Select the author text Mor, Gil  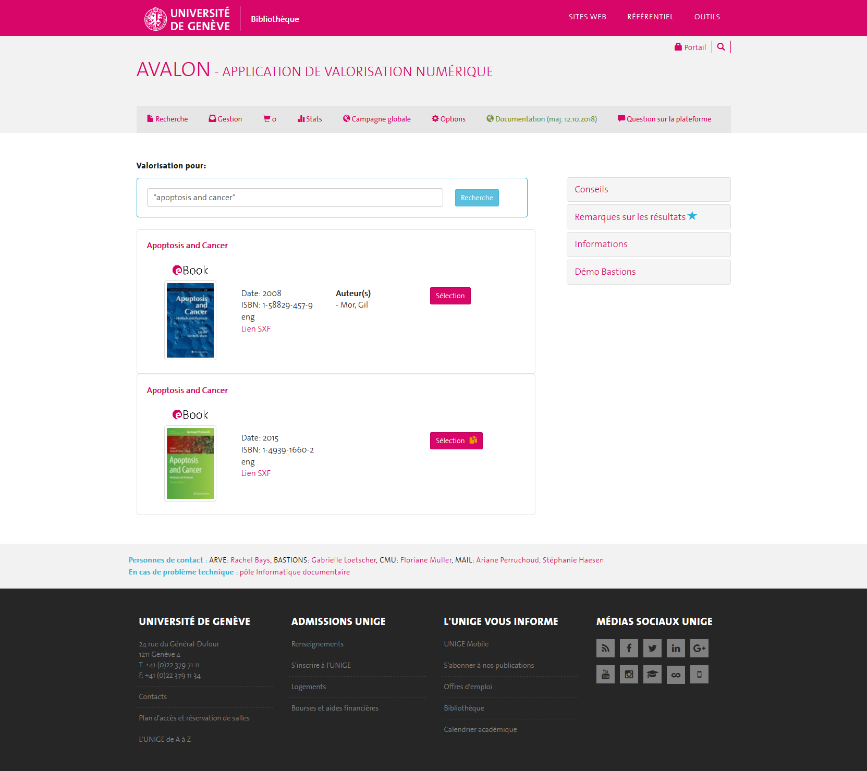click(354, 305)
